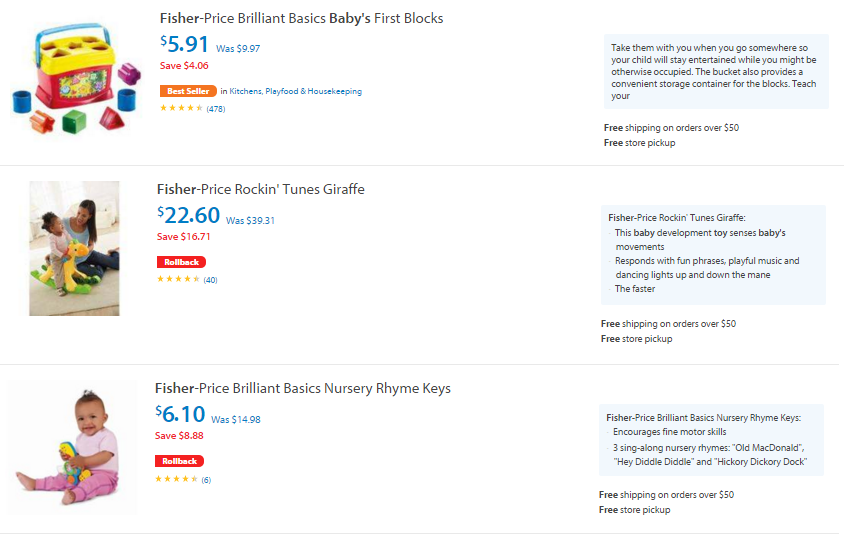Click First Blocks description text box

(716, 71)
